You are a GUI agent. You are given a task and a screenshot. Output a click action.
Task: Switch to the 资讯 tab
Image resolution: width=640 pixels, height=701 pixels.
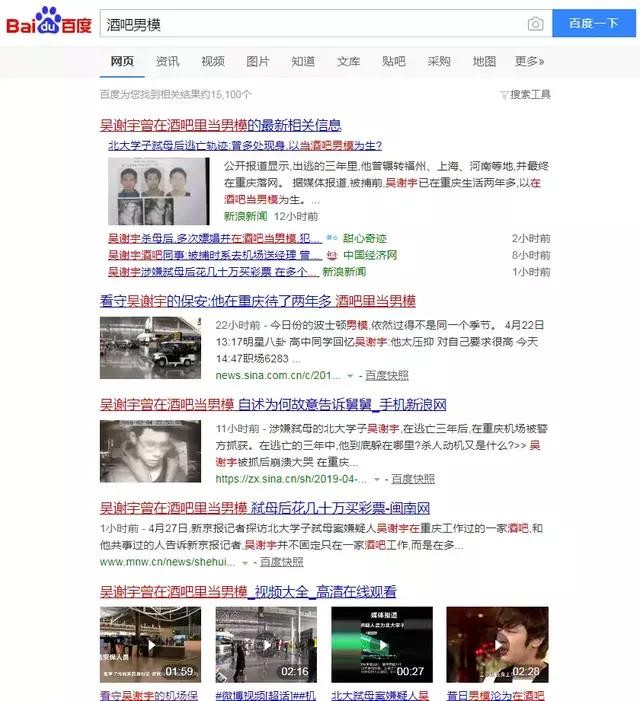click(167, 61)
